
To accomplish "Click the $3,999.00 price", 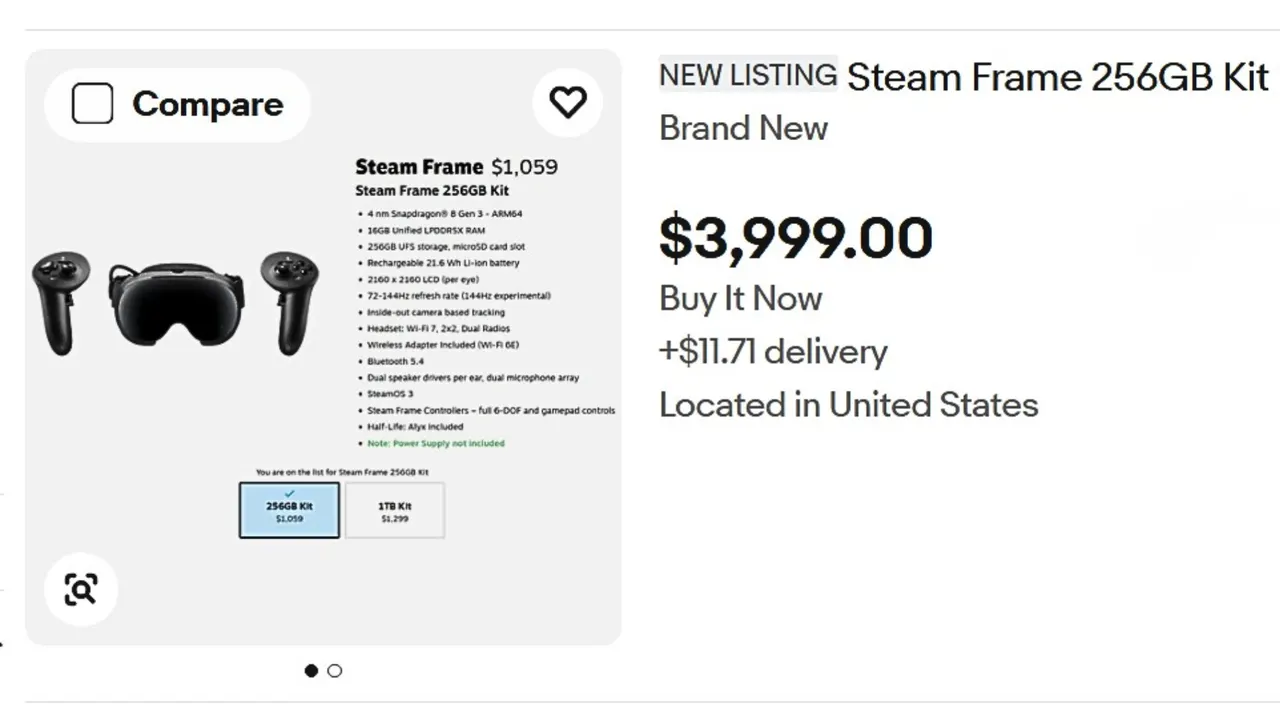I will pos(796,238).
